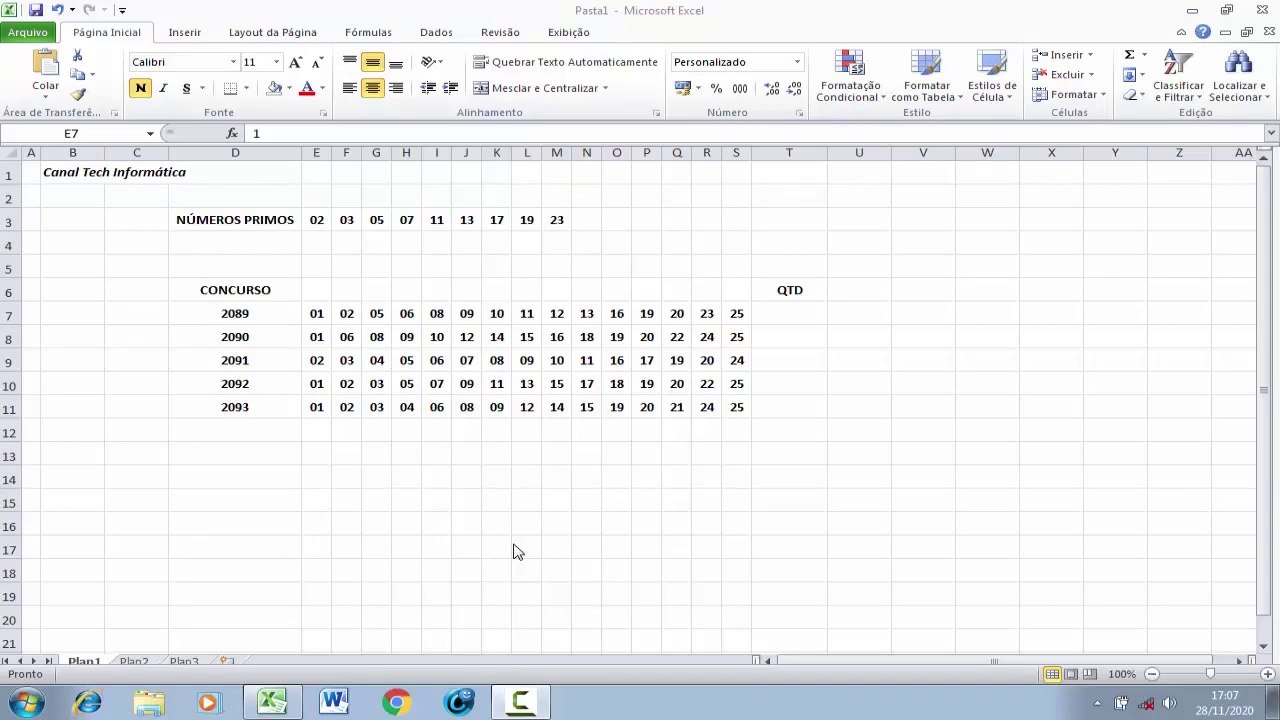Open Estilos de Célula gallery
1280x720 pixels.
tap(991, 76)
